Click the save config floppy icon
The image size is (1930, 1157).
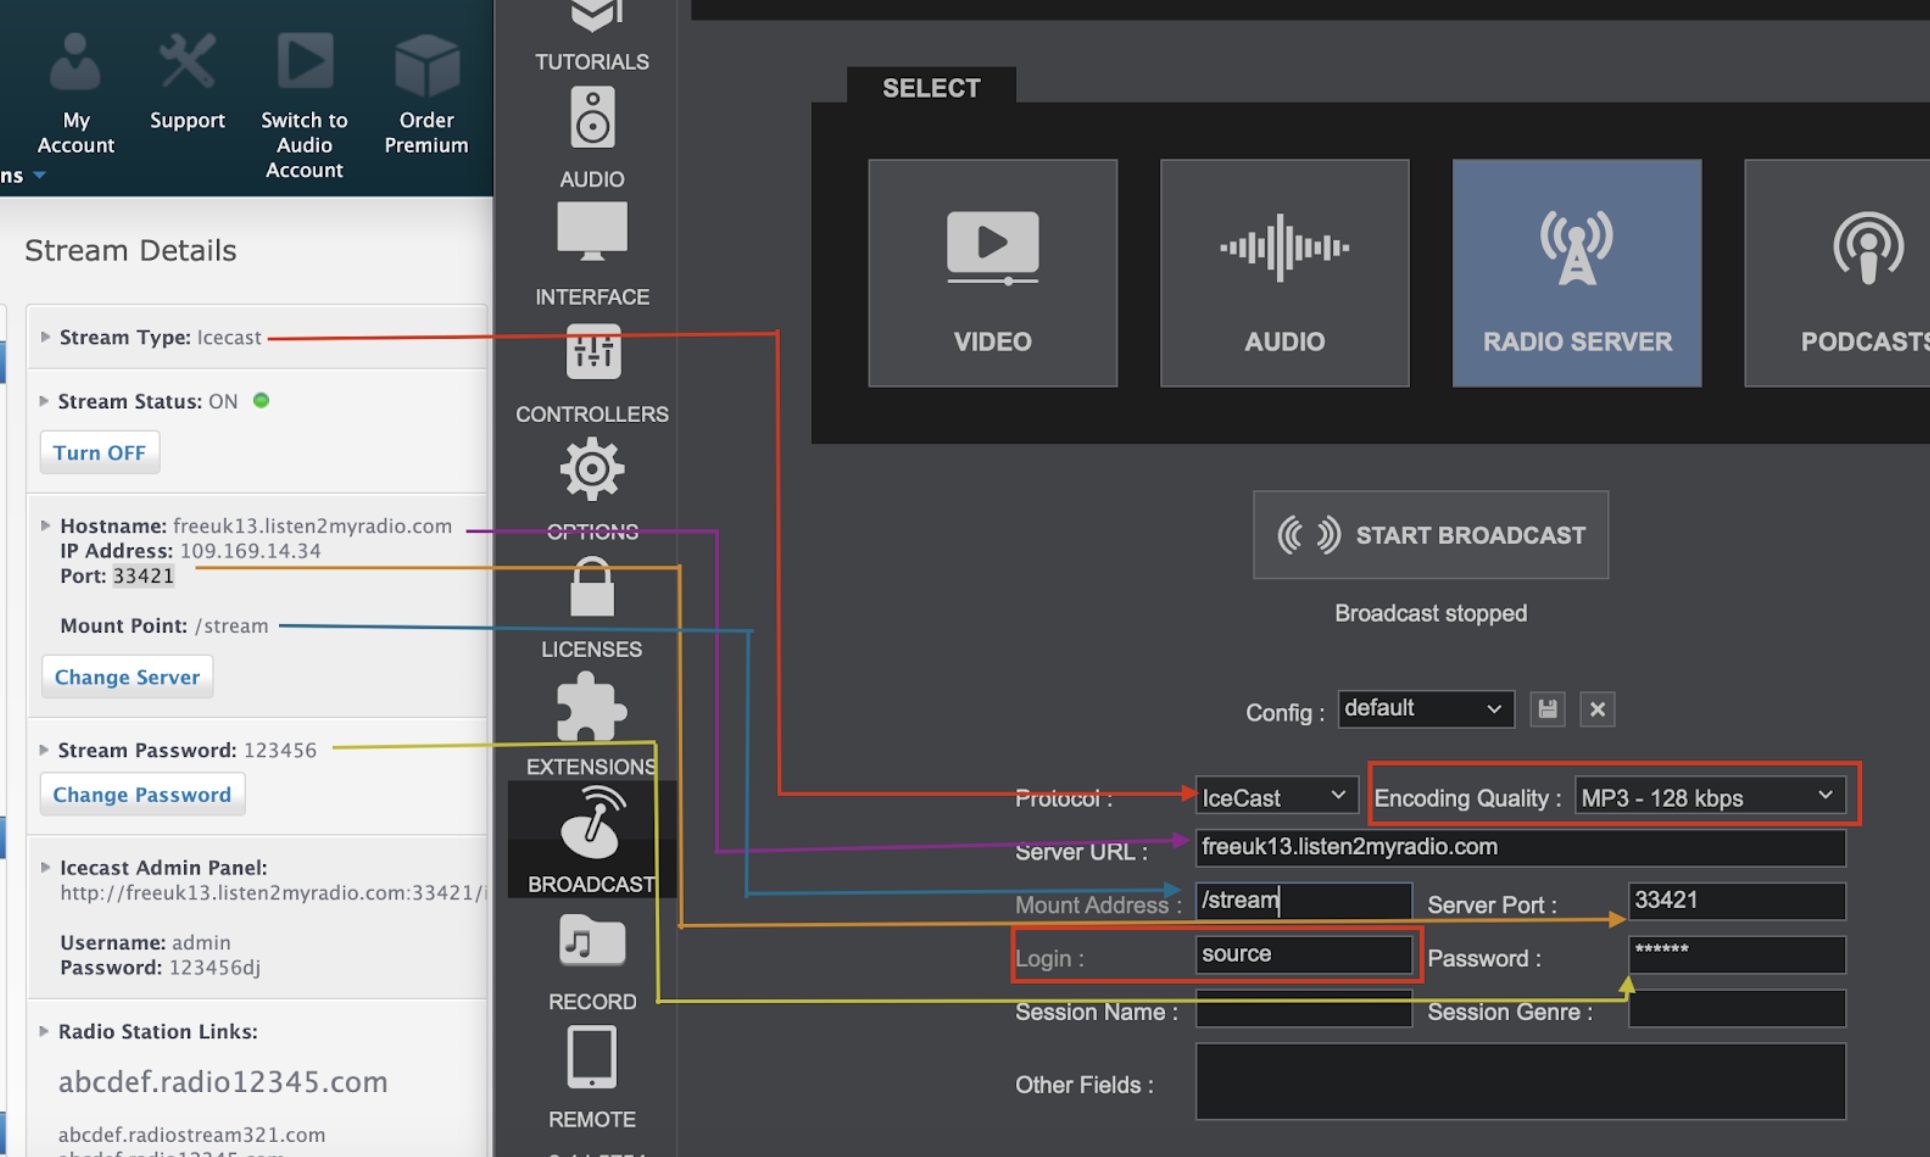click(1547, 709)
